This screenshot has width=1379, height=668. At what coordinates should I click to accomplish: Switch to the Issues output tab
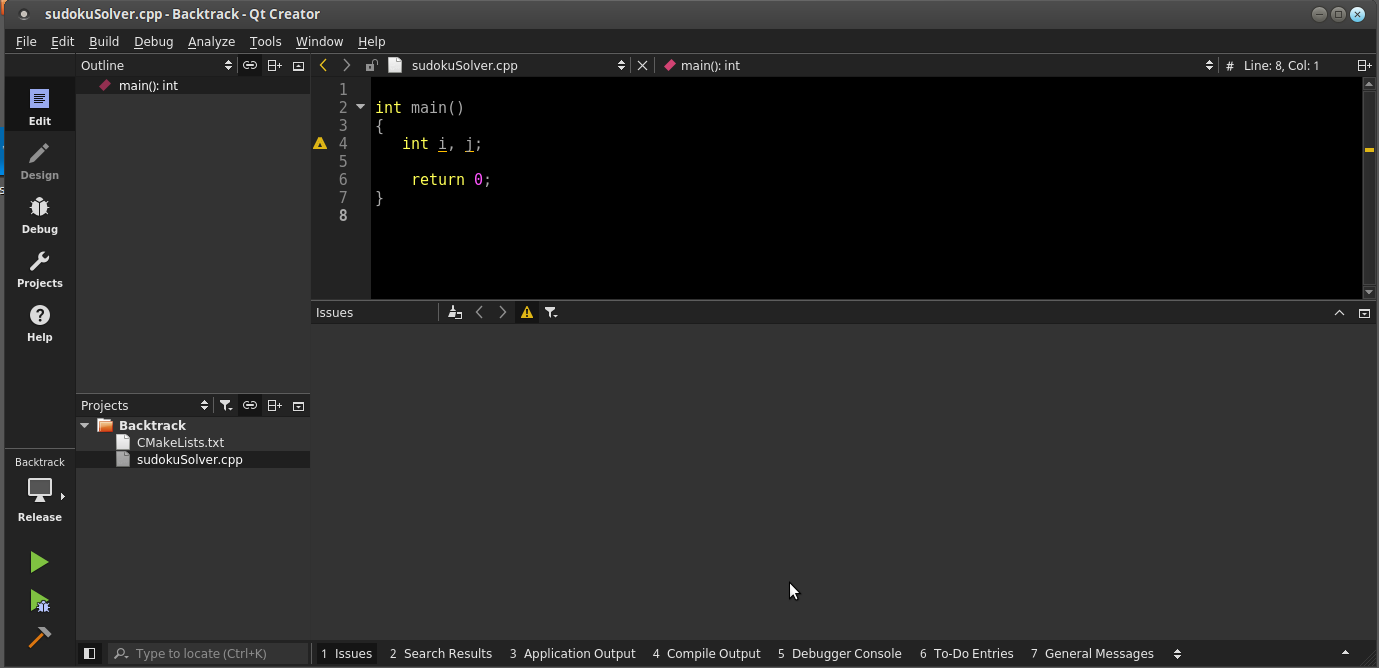coord(346,653)
